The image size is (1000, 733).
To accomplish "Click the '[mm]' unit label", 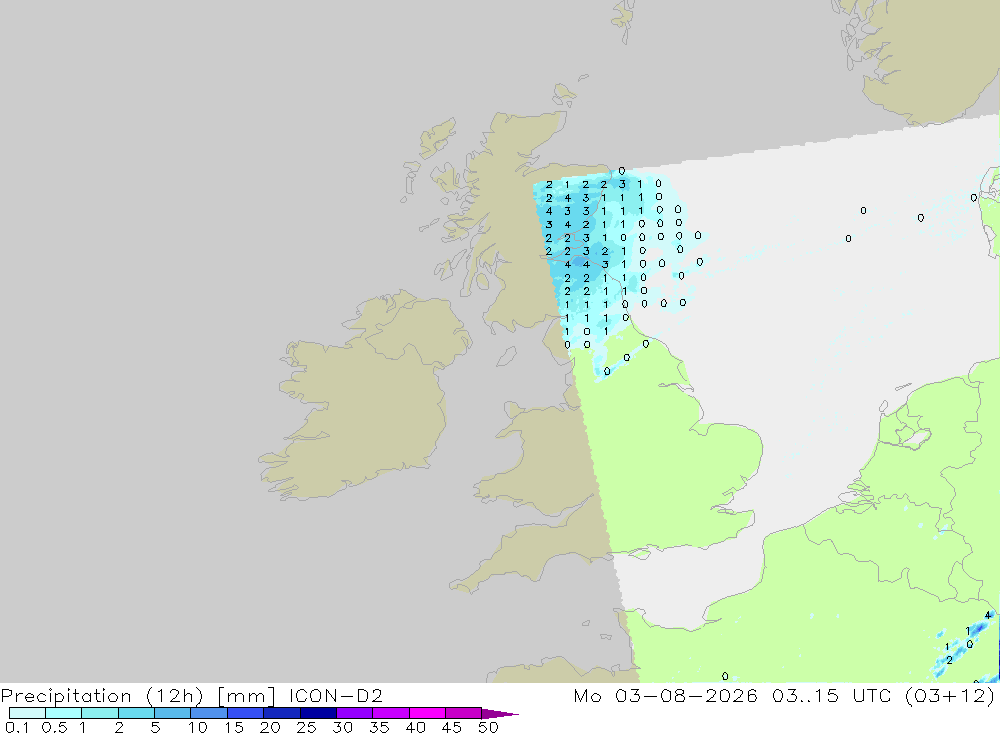I will [246, 696].
